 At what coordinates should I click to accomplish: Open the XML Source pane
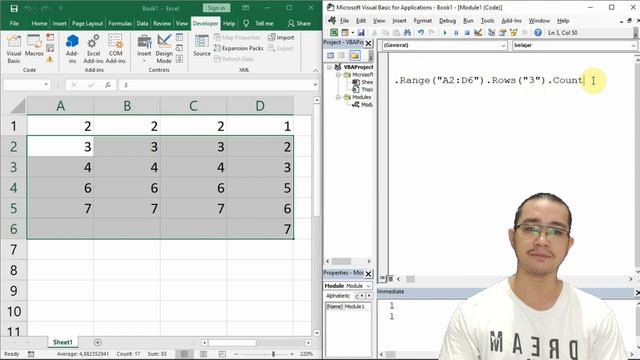pyautogui.click(x=202, y=46)
